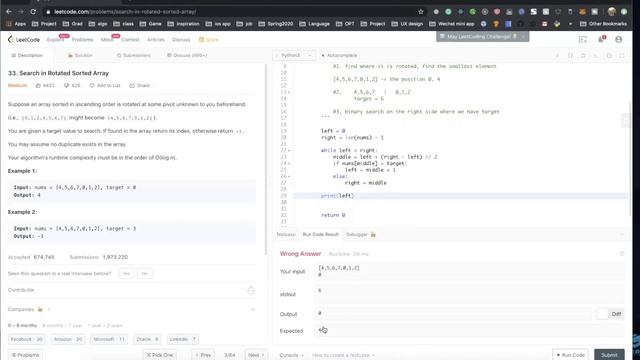Switch to the Discuss tab

click(x=187, y=56)
